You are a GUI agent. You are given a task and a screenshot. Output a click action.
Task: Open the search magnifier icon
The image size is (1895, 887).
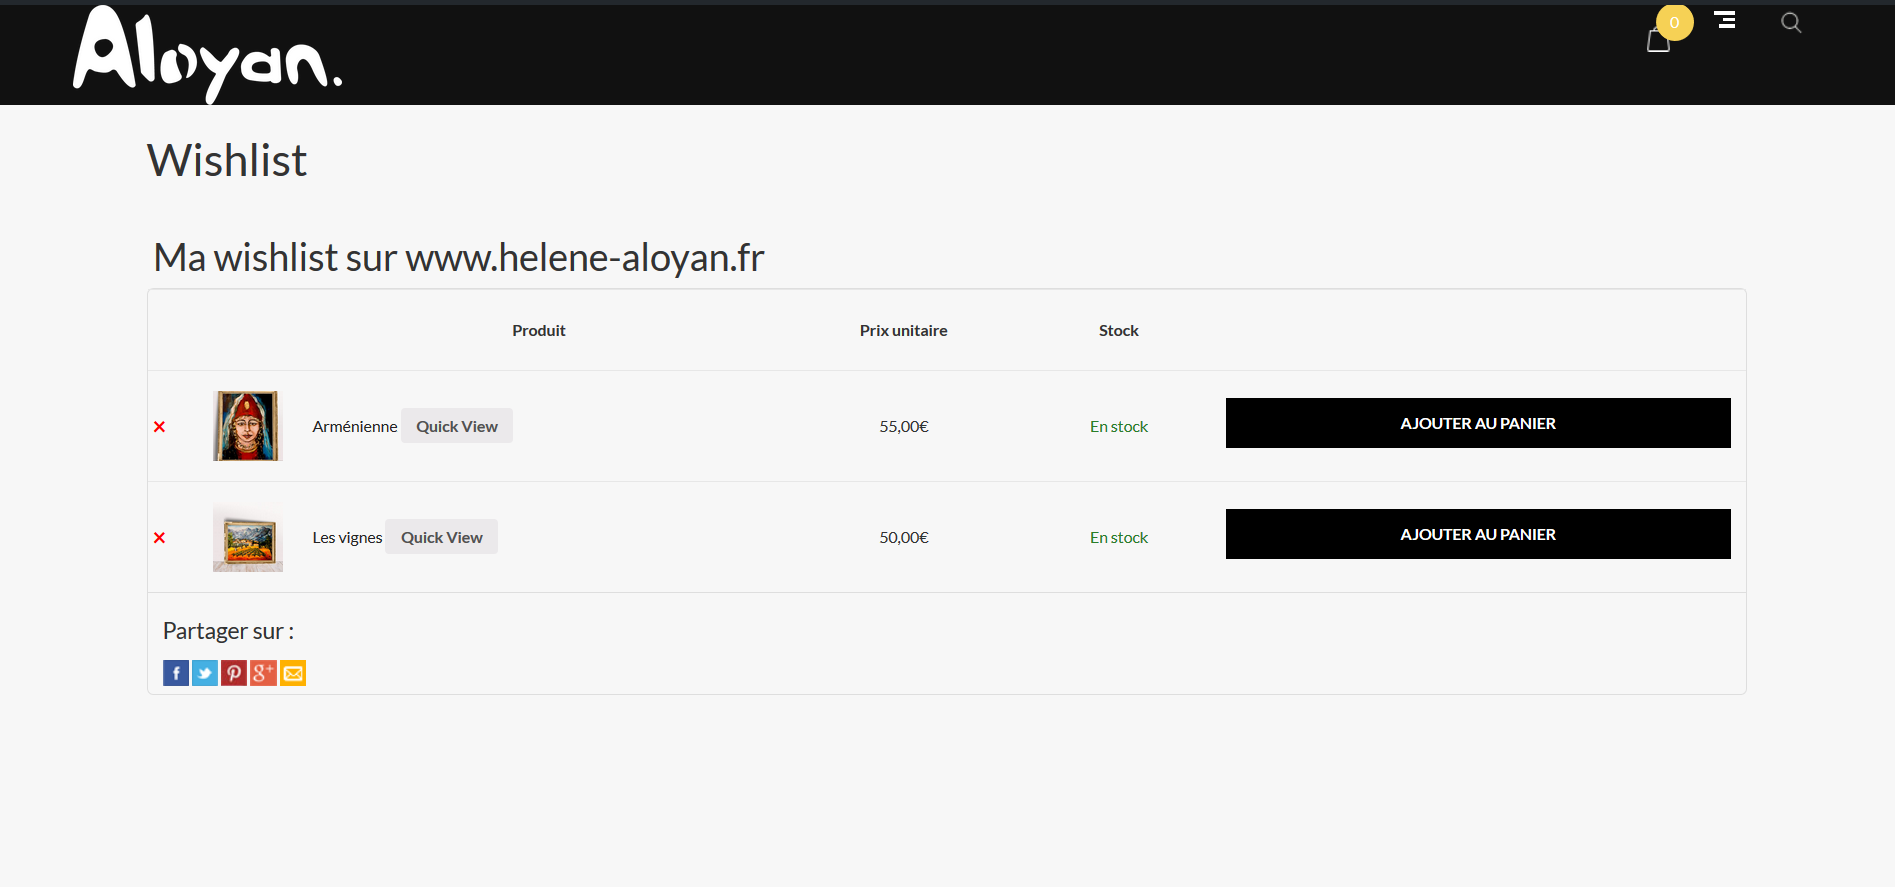1791,22
